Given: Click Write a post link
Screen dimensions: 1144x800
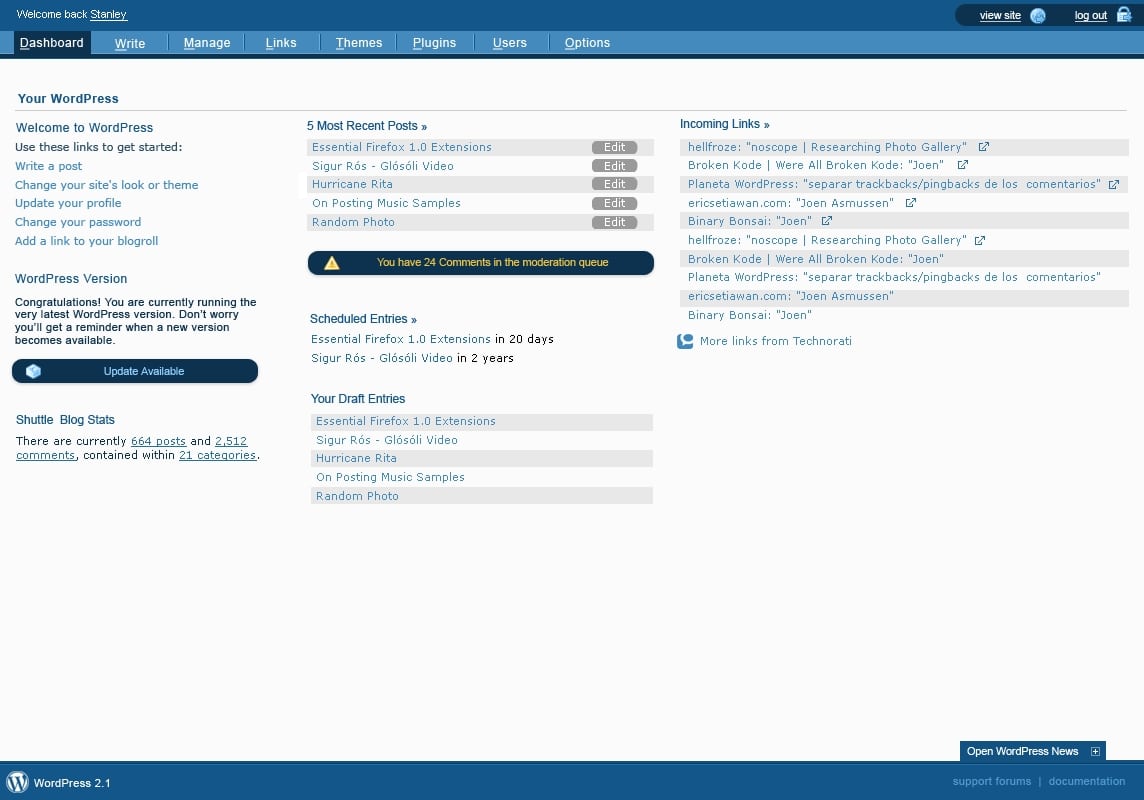Looking at the screenshot, I should 48,166.
